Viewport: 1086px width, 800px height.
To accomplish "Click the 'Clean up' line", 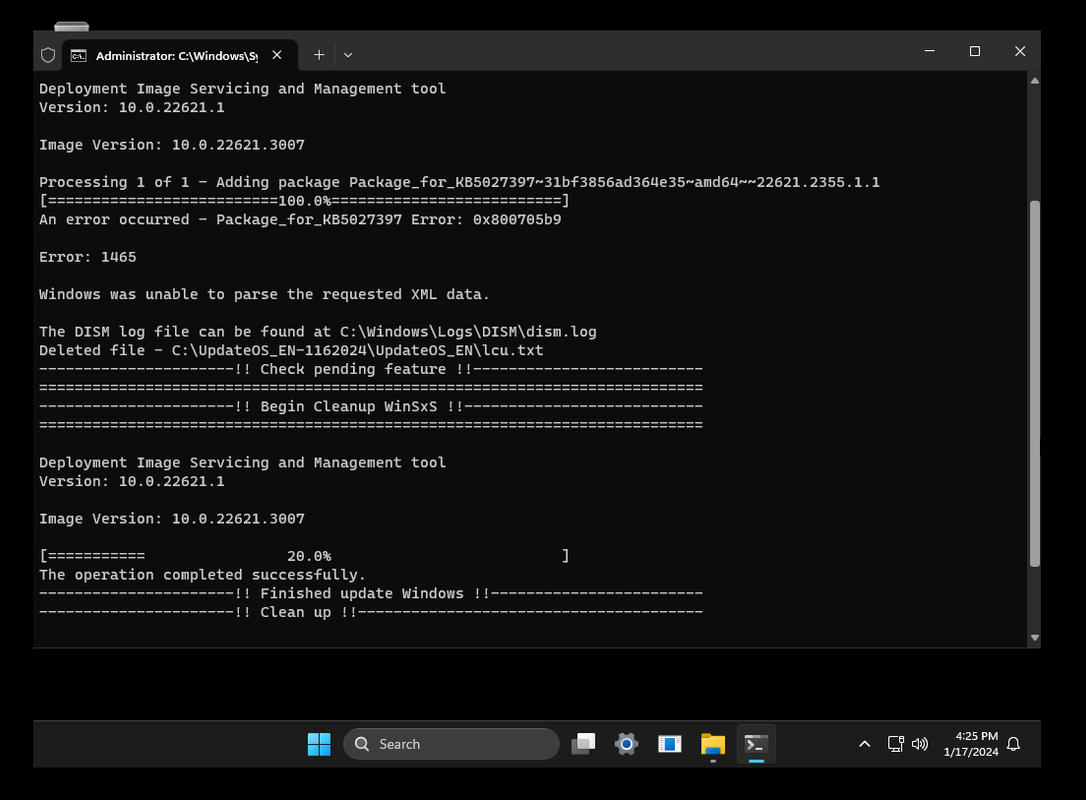I will [371, 613].
